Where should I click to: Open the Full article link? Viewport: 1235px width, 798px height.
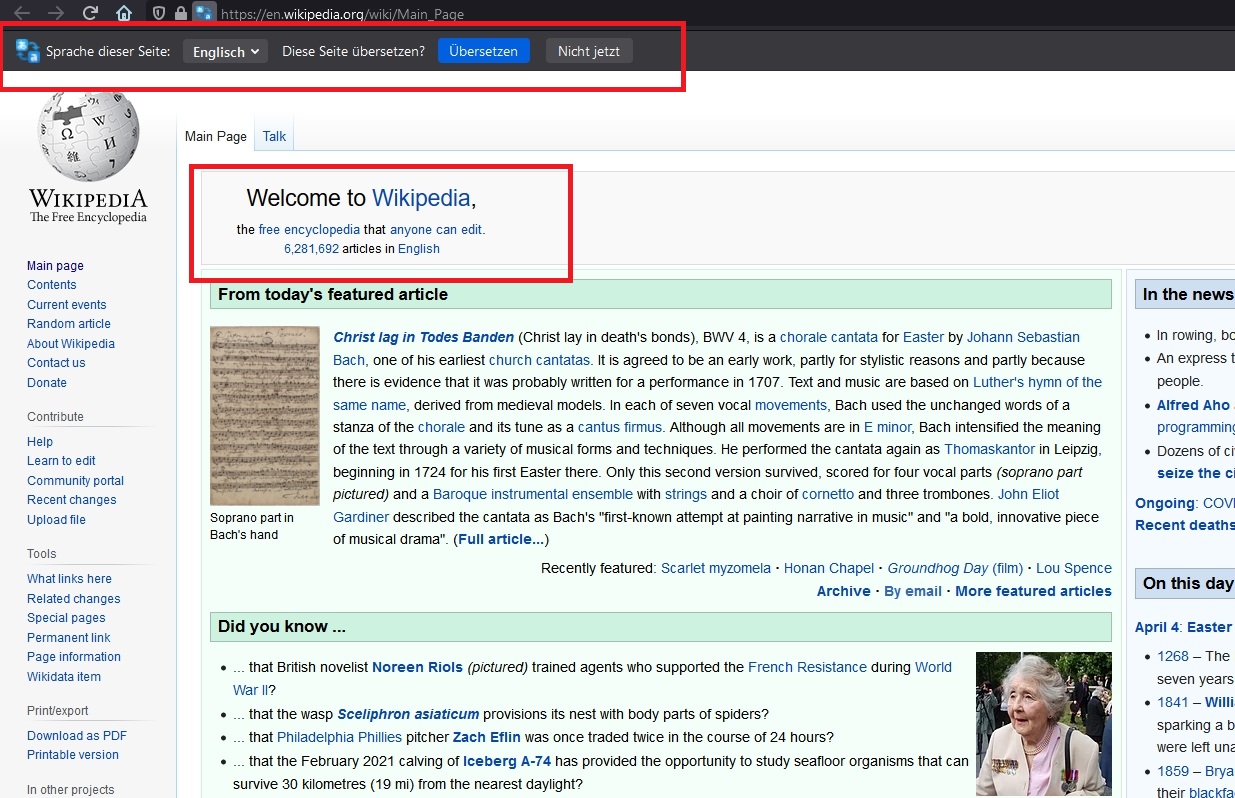(x=501, y=540)
